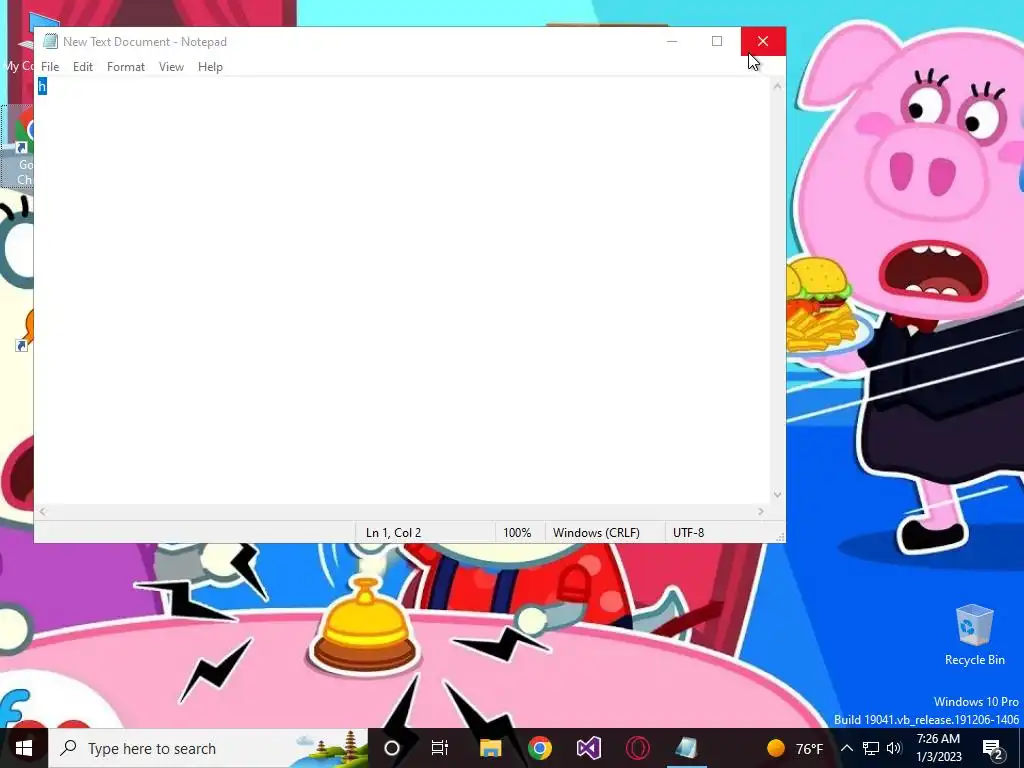
Task: Click vertical scrollbar up arrow
Action: click(x=777, y=86)
